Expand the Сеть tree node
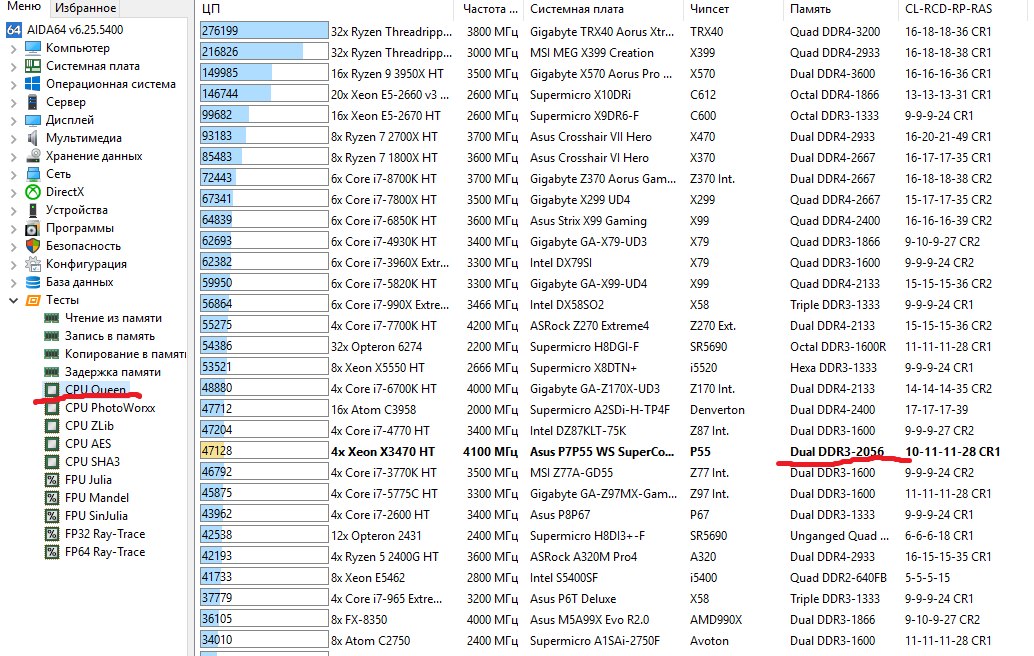Screen dimensions: 1034x656 (13, 174)
